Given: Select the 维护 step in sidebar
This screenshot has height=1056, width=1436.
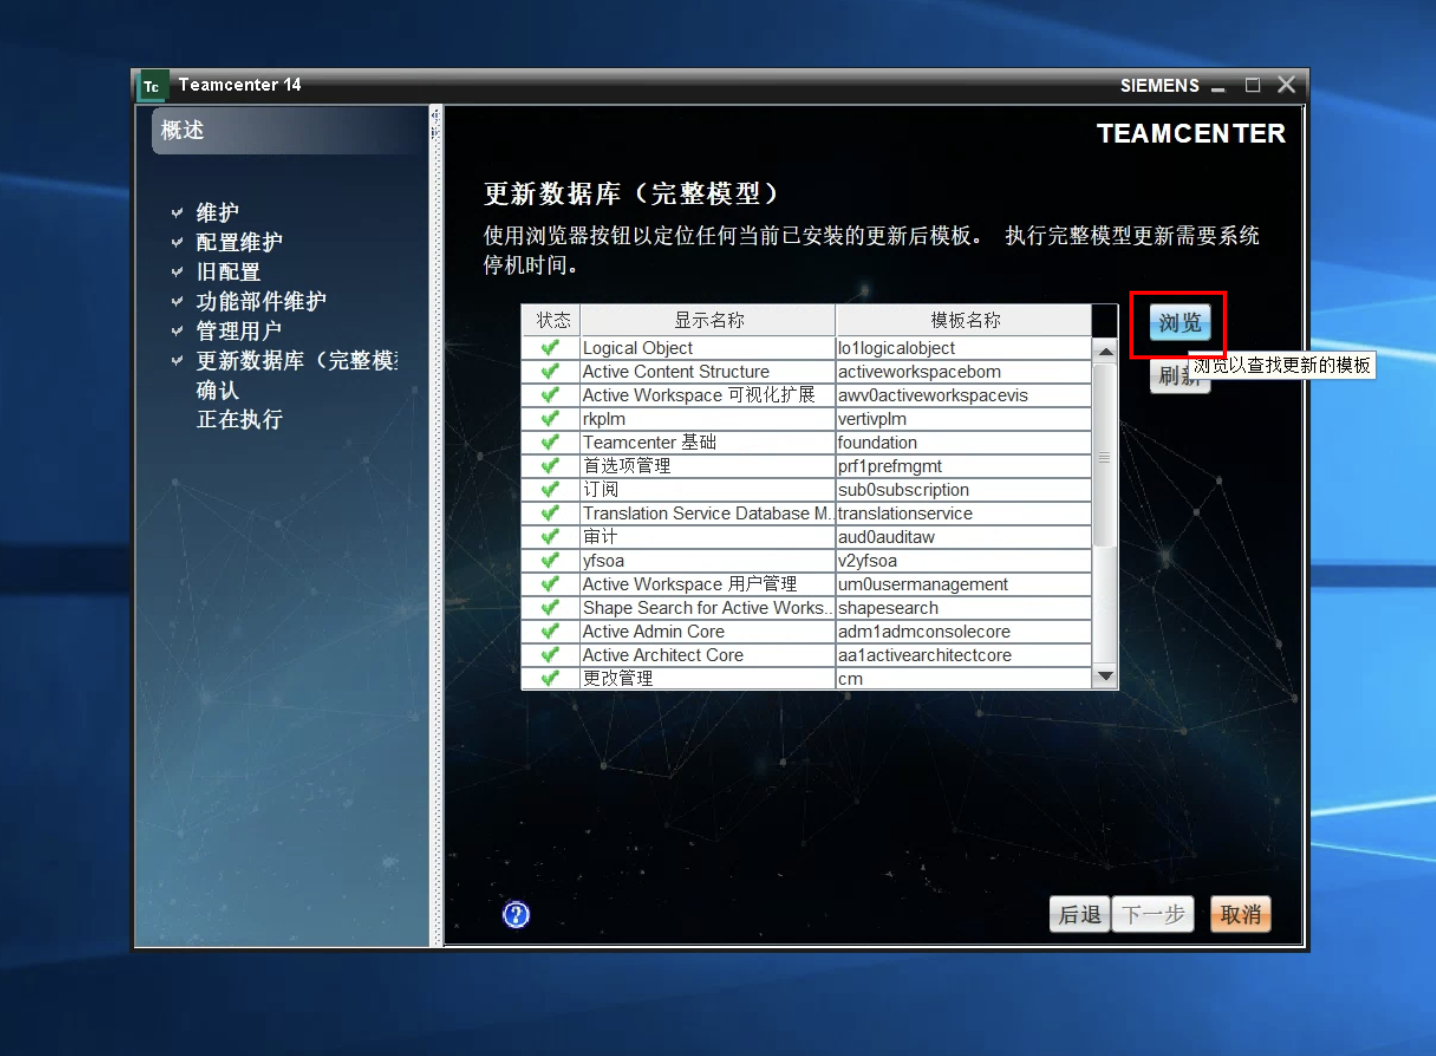Looking at the screenshot, I should tap(217, 212).
